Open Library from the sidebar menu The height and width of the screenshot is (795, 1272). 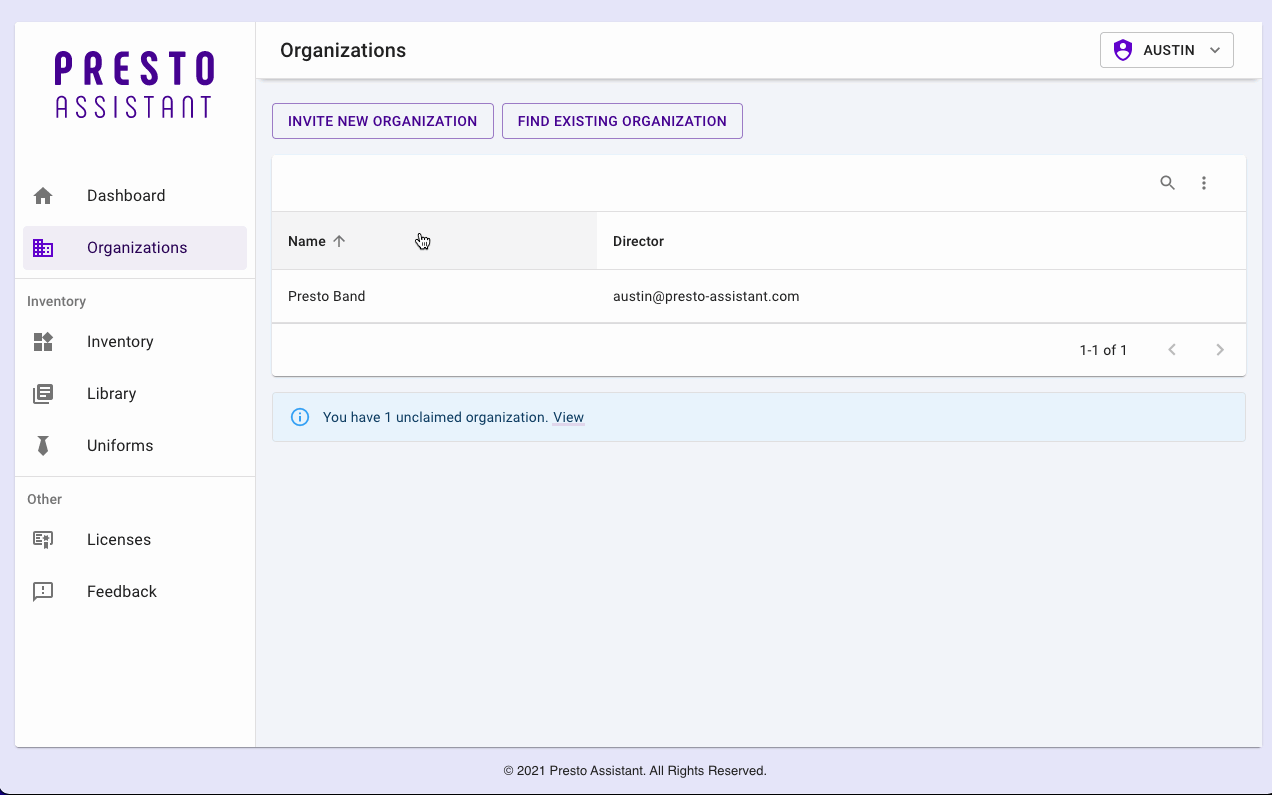pyautogui.click(x=111, y=394)
